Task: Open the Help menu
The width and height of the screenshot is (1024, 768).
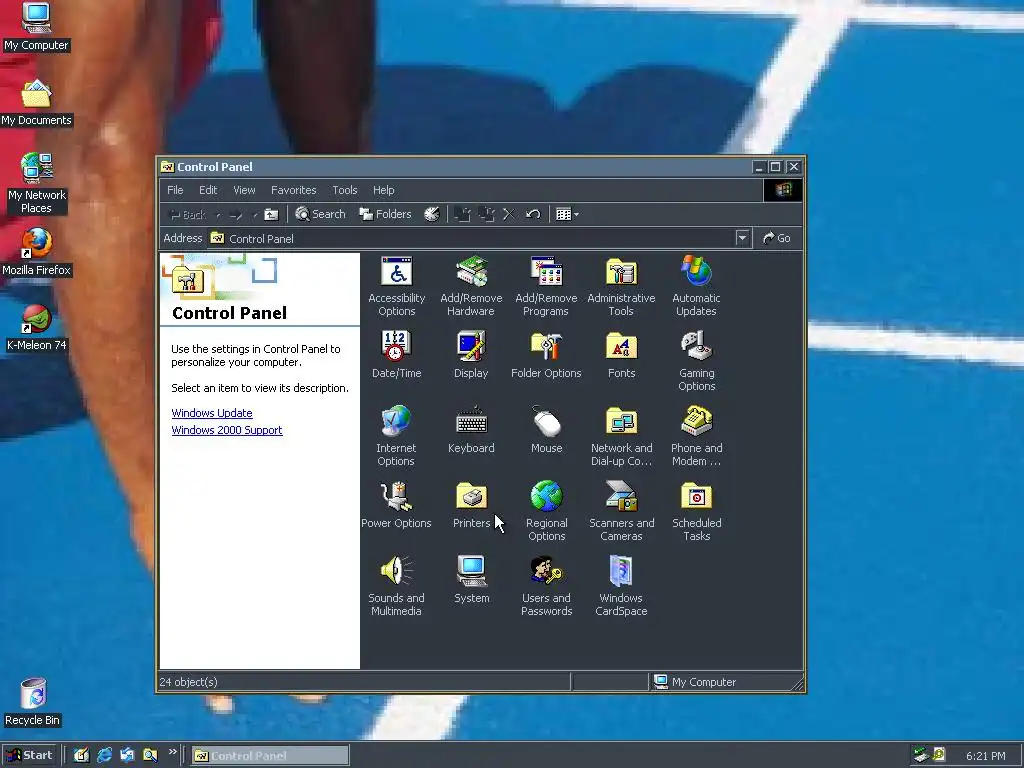Action: tap(383, 190)
